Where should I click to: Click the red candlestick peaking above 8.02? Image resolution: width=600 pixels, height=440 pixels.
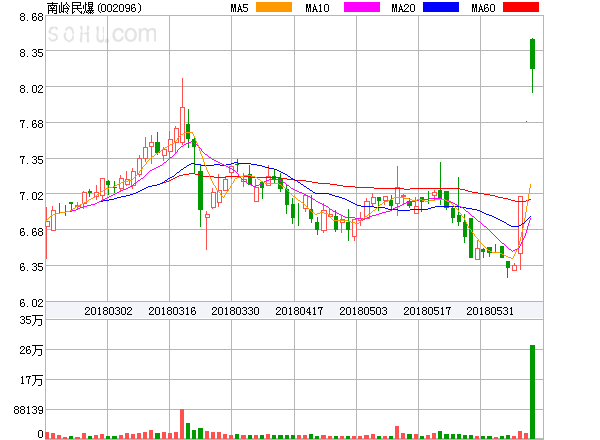(x=183, y=111)
